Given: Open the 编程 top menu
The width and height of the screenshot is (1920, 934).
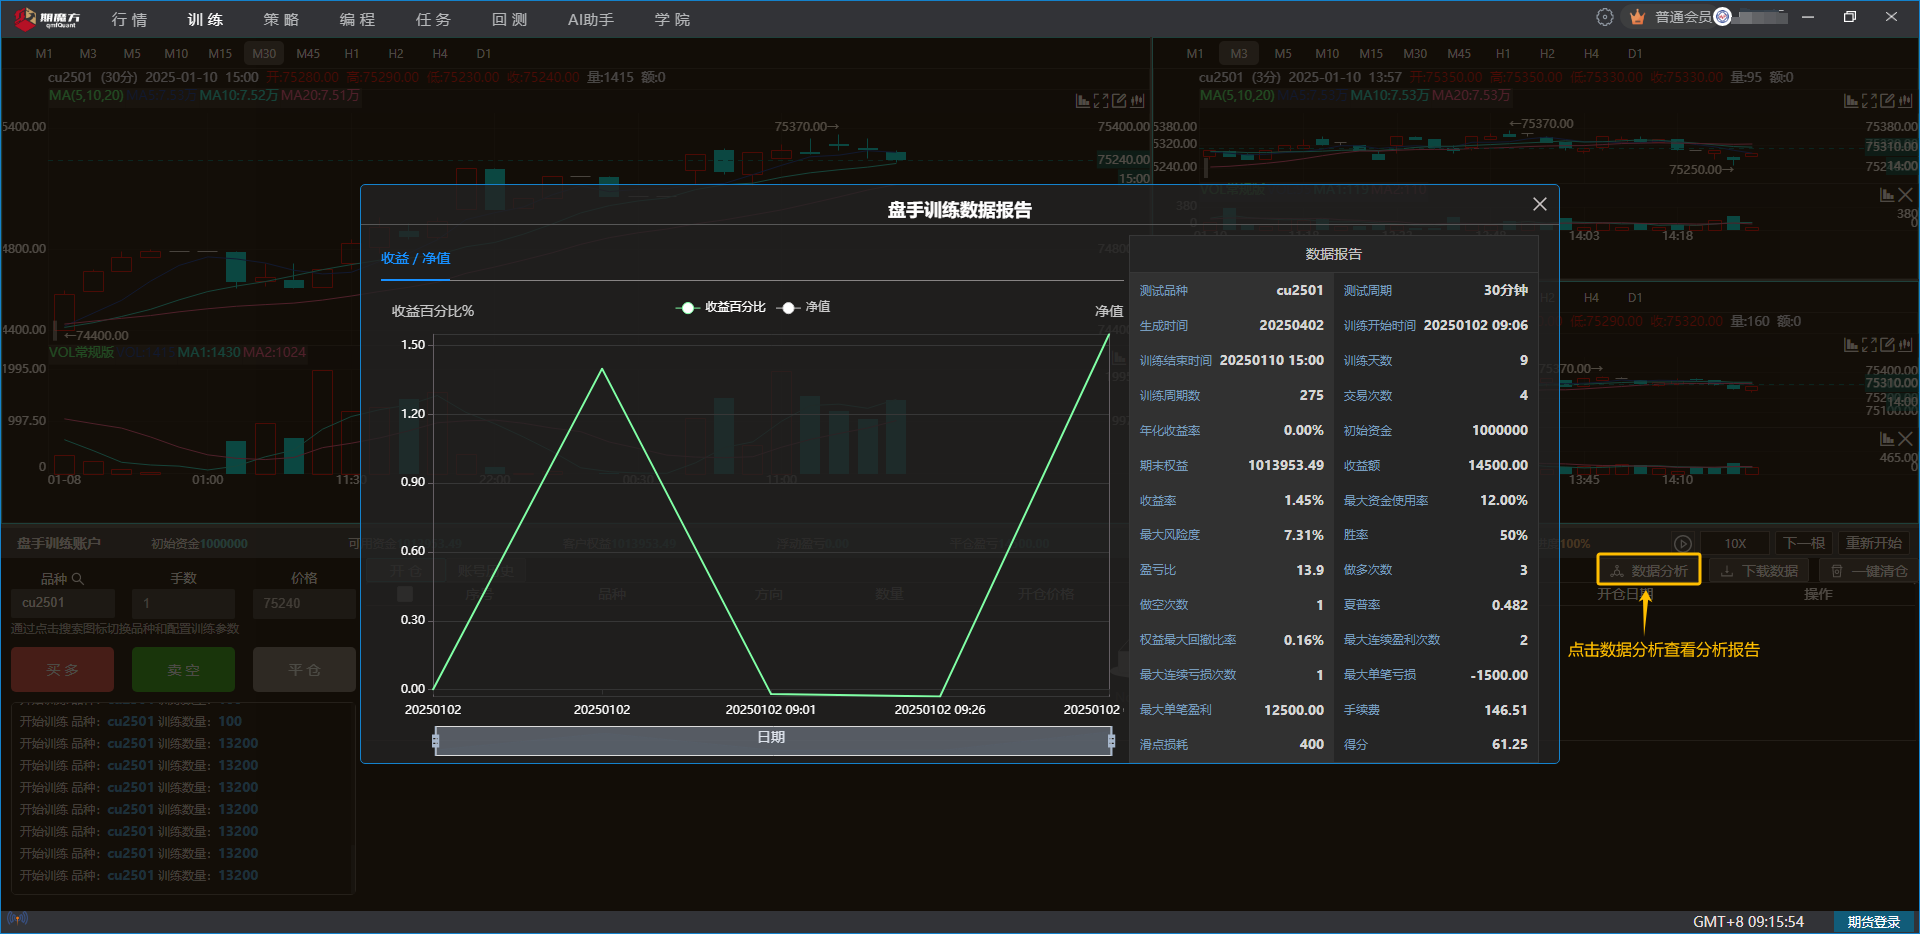Looking at the screenshot, I should (x=357, y=19).
